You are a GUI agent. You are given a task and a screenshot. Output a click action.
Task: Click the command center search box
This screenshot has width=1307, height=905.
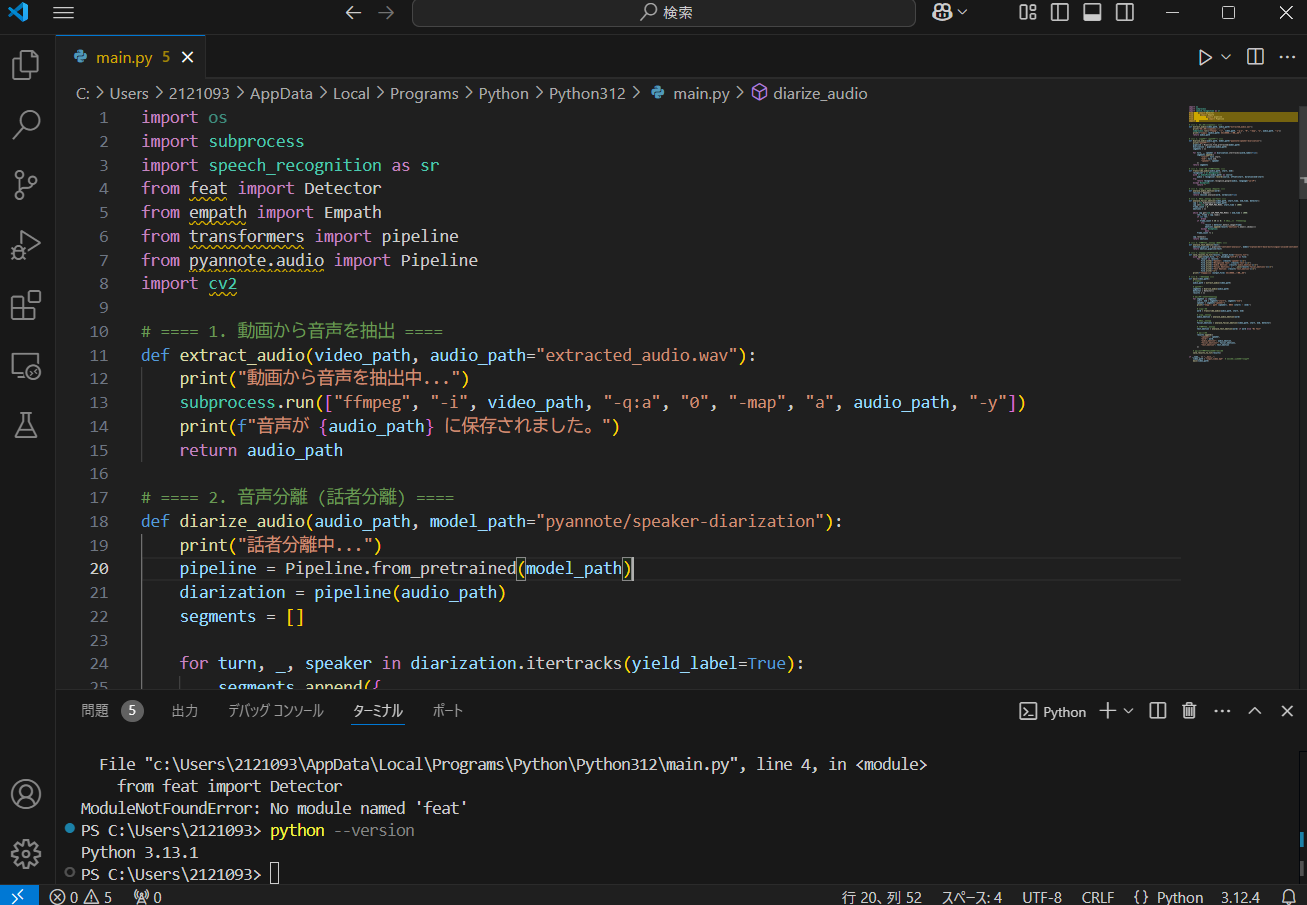pos(664,13)
